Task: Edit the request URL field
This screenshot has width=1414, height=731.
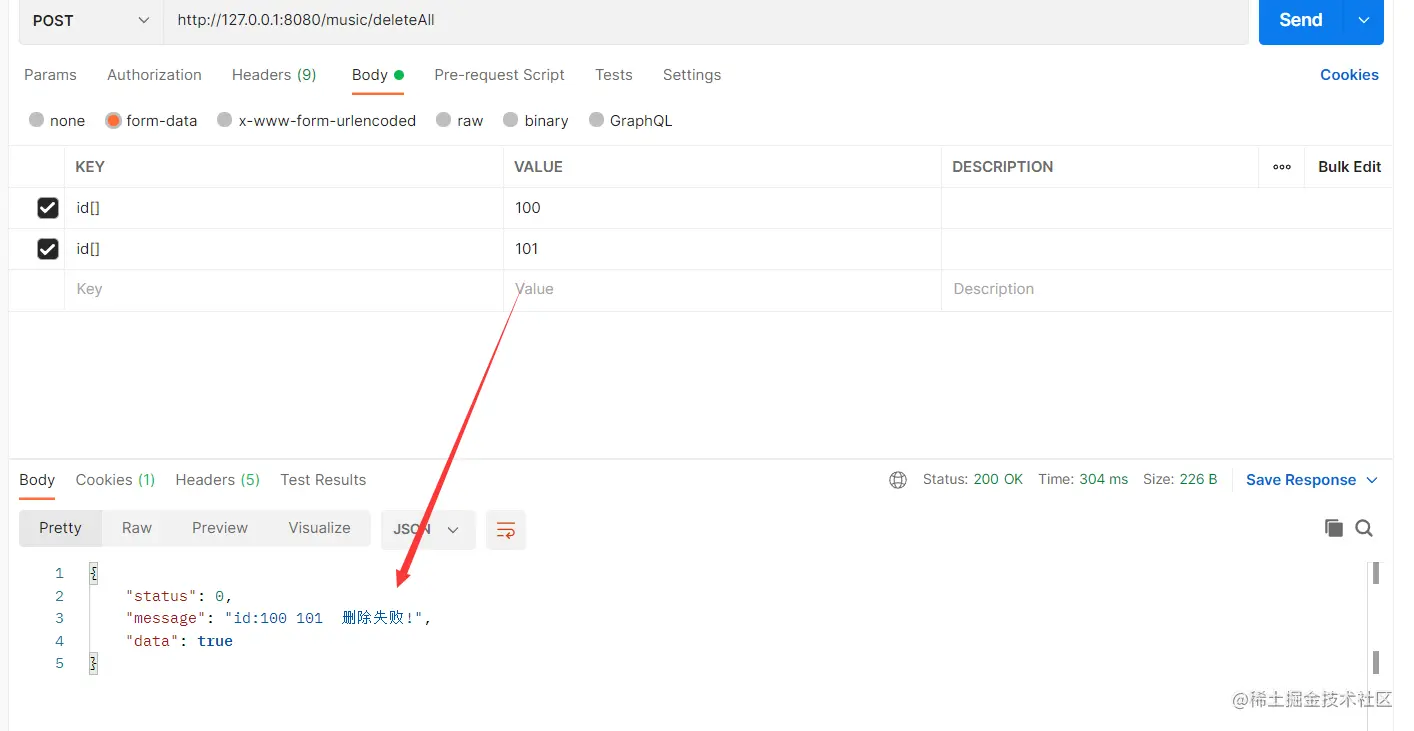Action: tap(706, 20)
